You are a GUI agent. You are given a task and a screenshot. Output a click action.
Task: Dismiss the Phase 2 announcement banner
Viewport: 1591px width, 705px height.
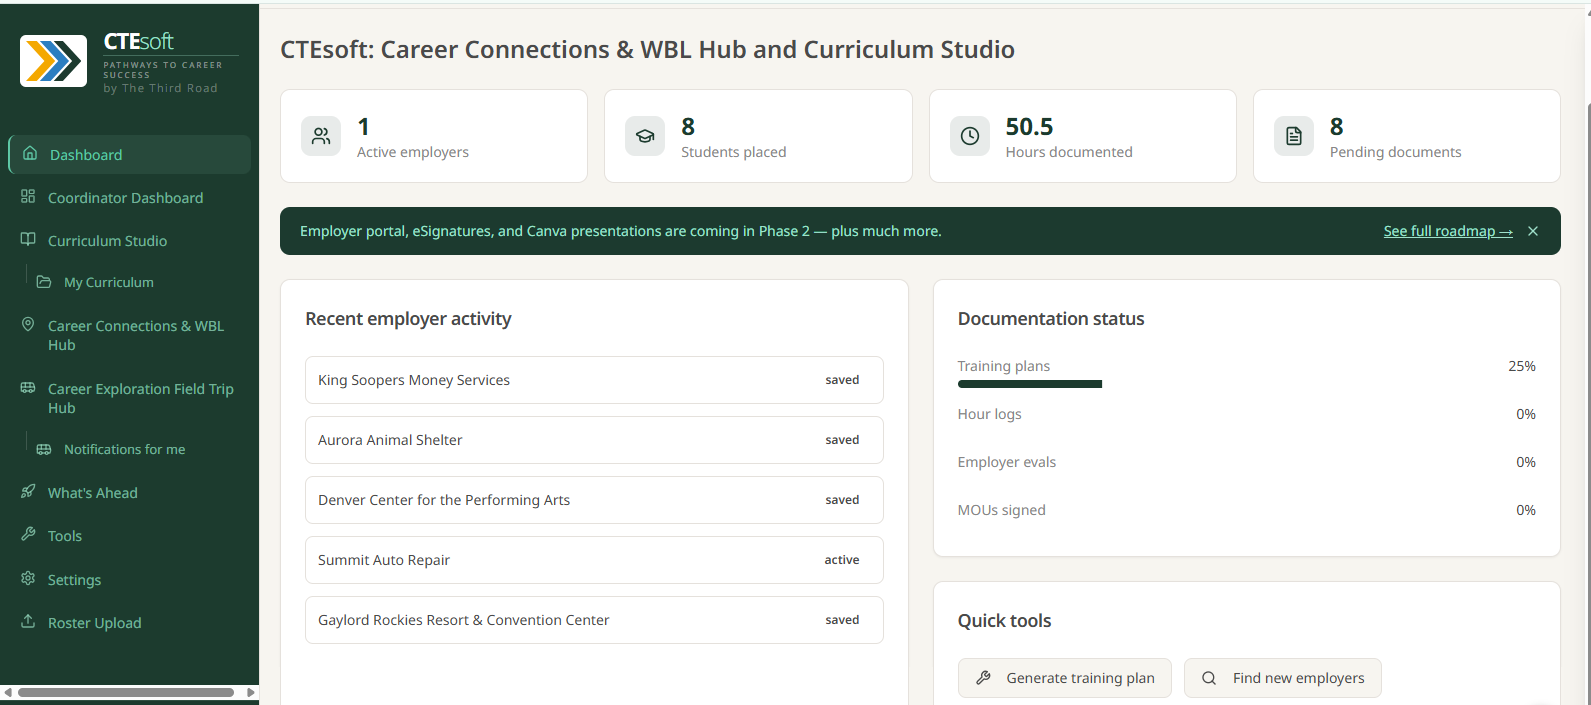click(1533, 231)
